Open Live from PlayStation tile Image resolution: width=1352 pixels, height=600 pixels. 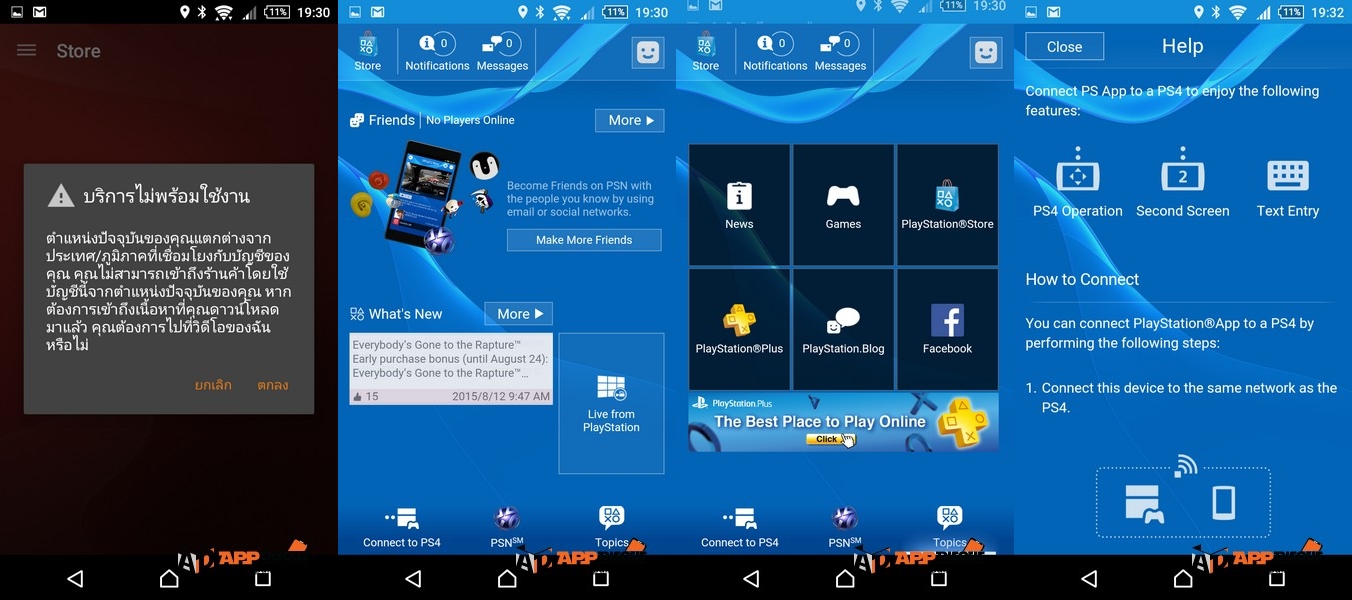[x=611, y=403]
